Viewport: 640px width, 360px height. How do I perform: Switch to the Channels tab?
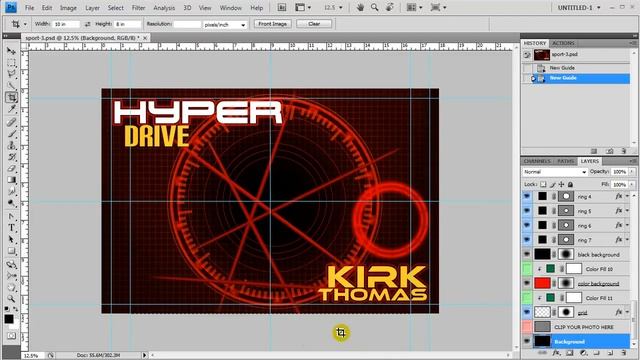click(537, 161)
